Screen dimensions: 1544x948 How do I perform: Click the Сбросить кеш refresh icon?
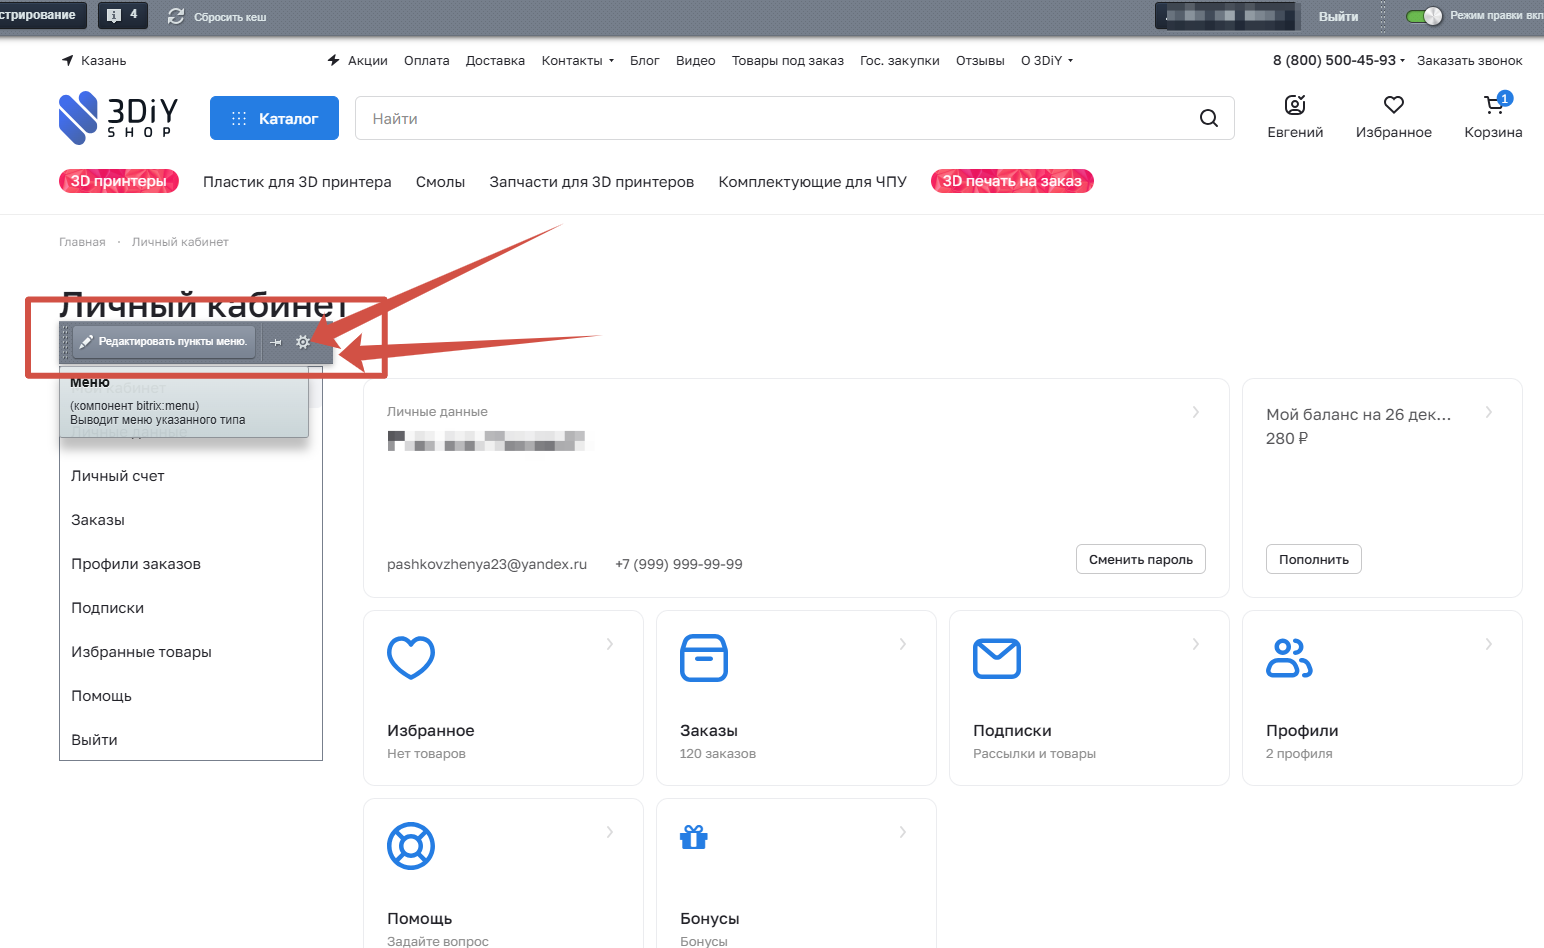click(x=176, y=16)
